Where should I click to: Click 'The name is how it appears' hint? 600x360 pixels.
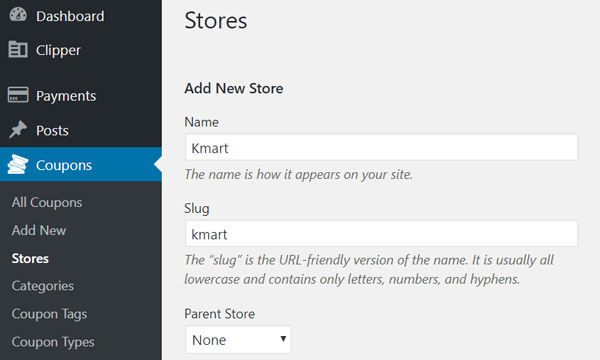[x=298, y=174]
